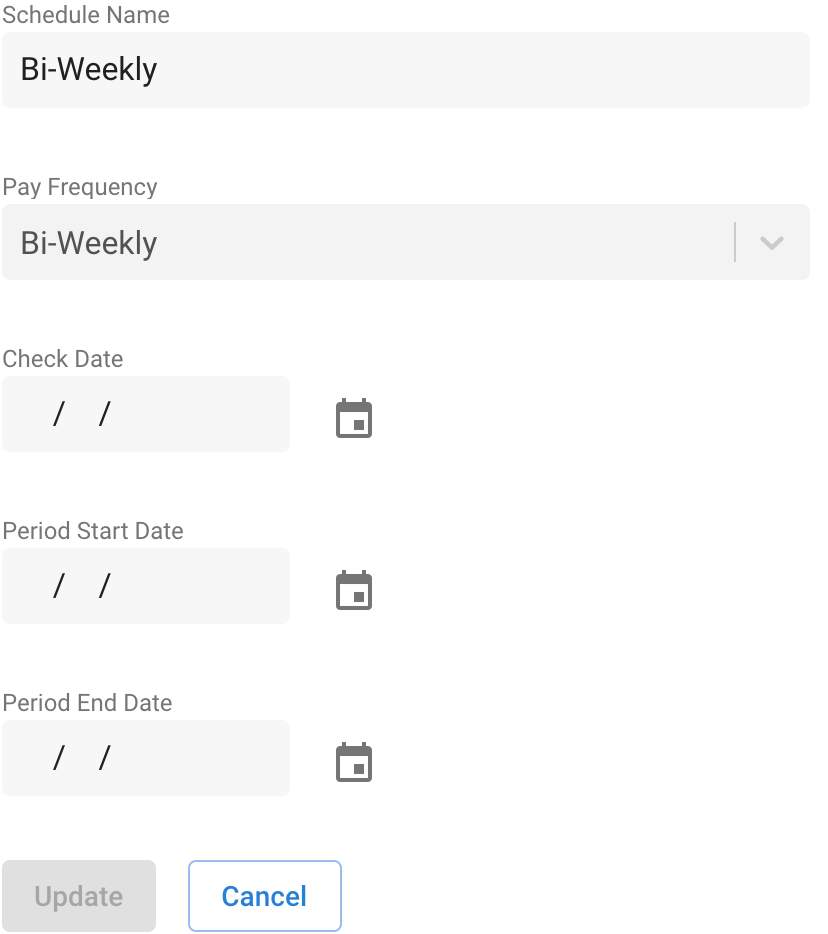Click the grayed-out Update button

point(79,896)
